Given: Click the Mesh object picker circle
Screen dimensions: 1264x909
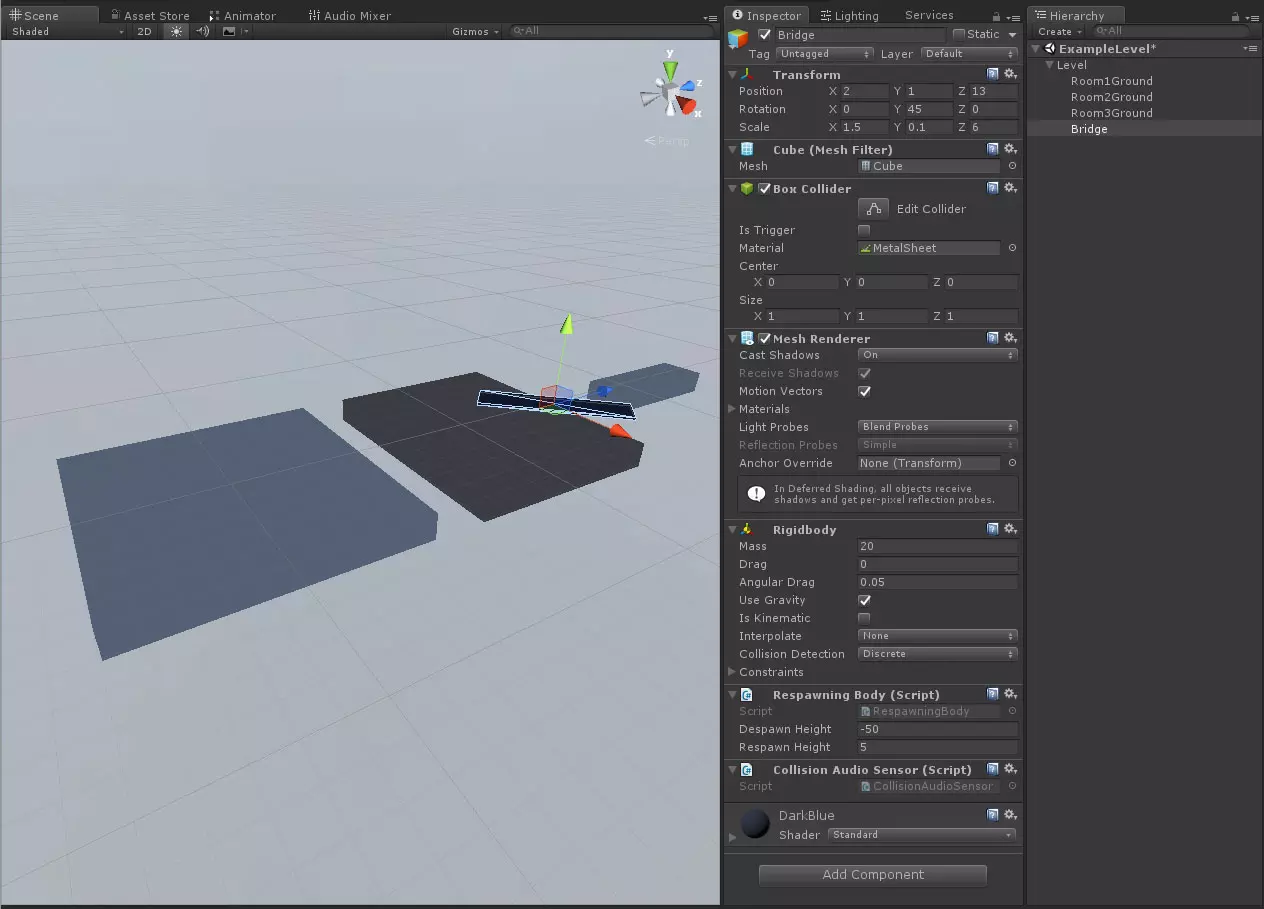Looking at the screenshot, I should click(x=1012, y=166).
